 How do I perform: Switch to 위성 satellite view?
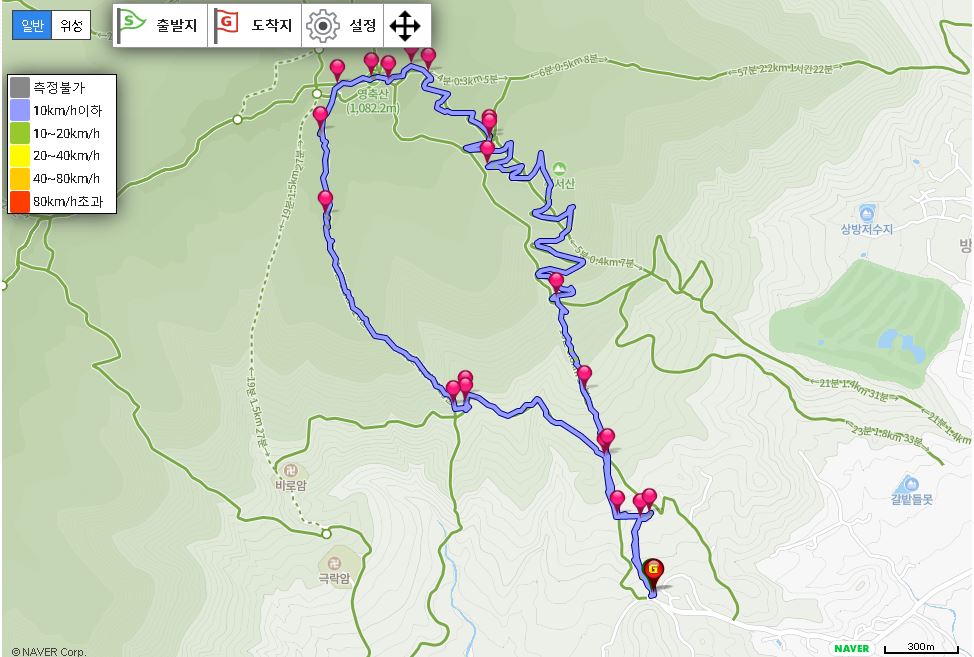[71, 25]
